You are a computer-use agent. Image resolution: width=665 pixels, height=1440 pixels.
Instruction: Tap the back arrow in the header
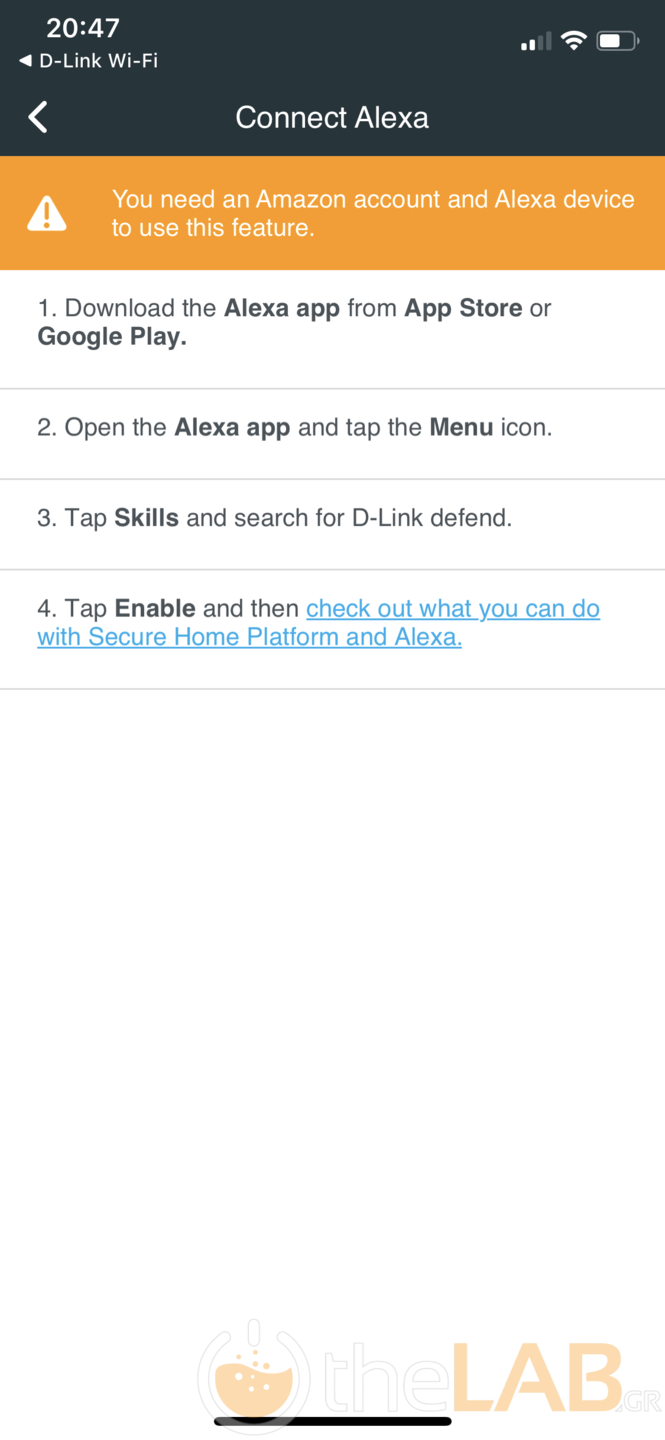pos(38,117)
